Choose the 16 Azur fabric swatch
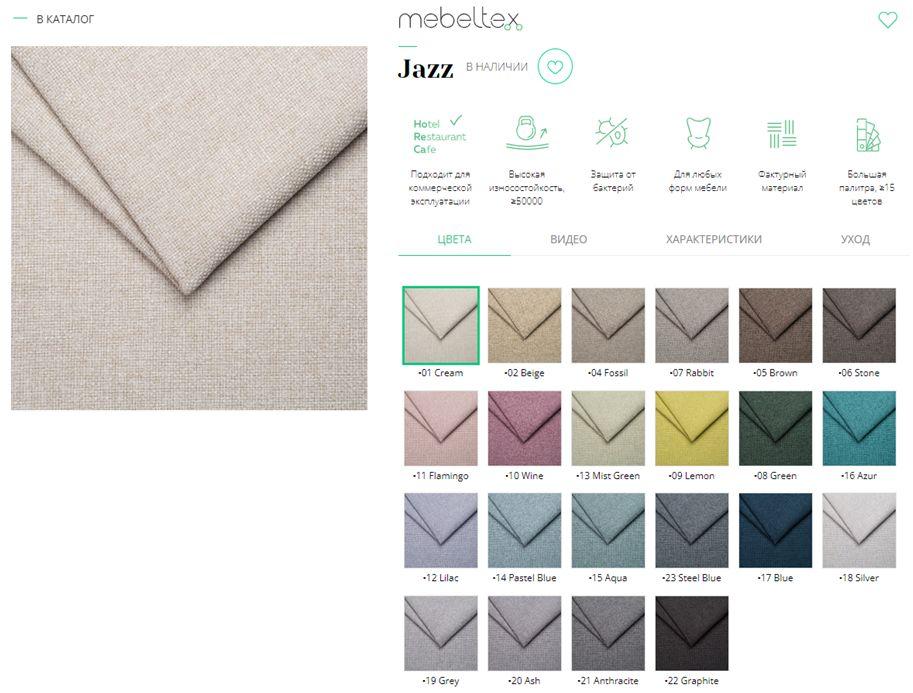 [x=859, y=428]
